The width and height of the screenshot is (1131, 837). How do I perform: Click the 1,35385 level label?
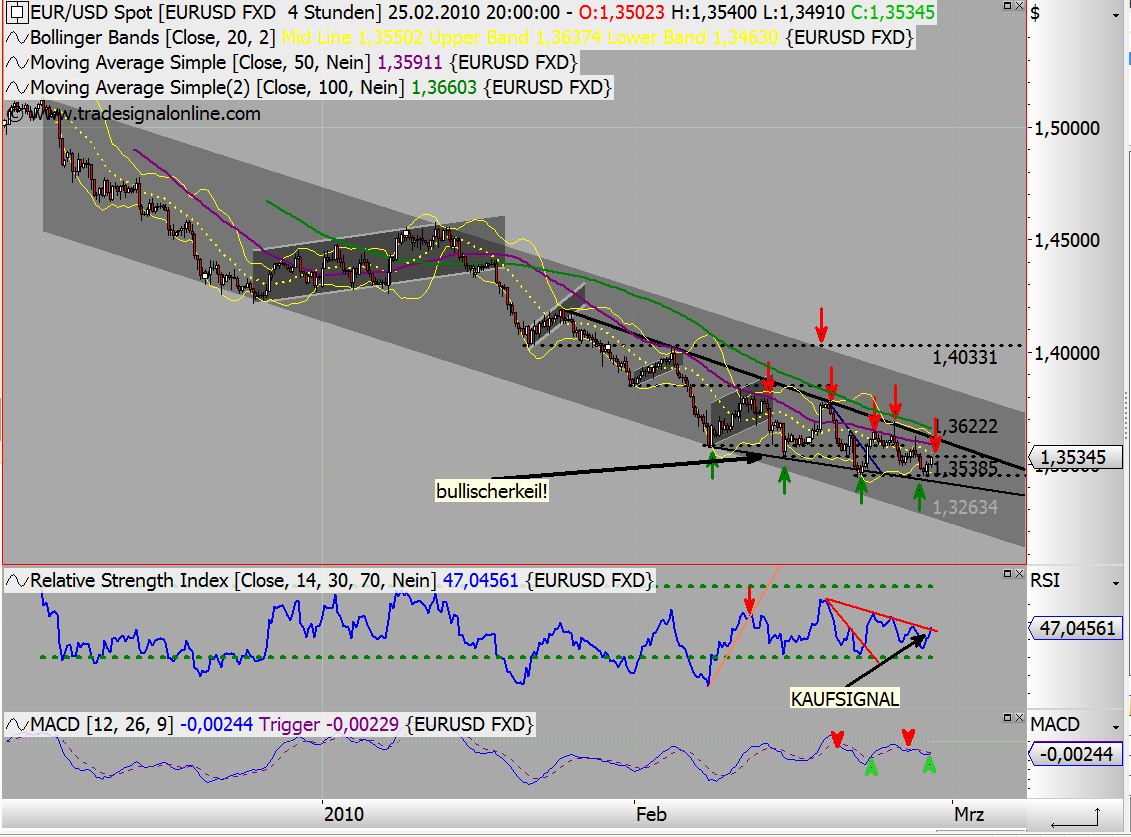click(966, 469)
